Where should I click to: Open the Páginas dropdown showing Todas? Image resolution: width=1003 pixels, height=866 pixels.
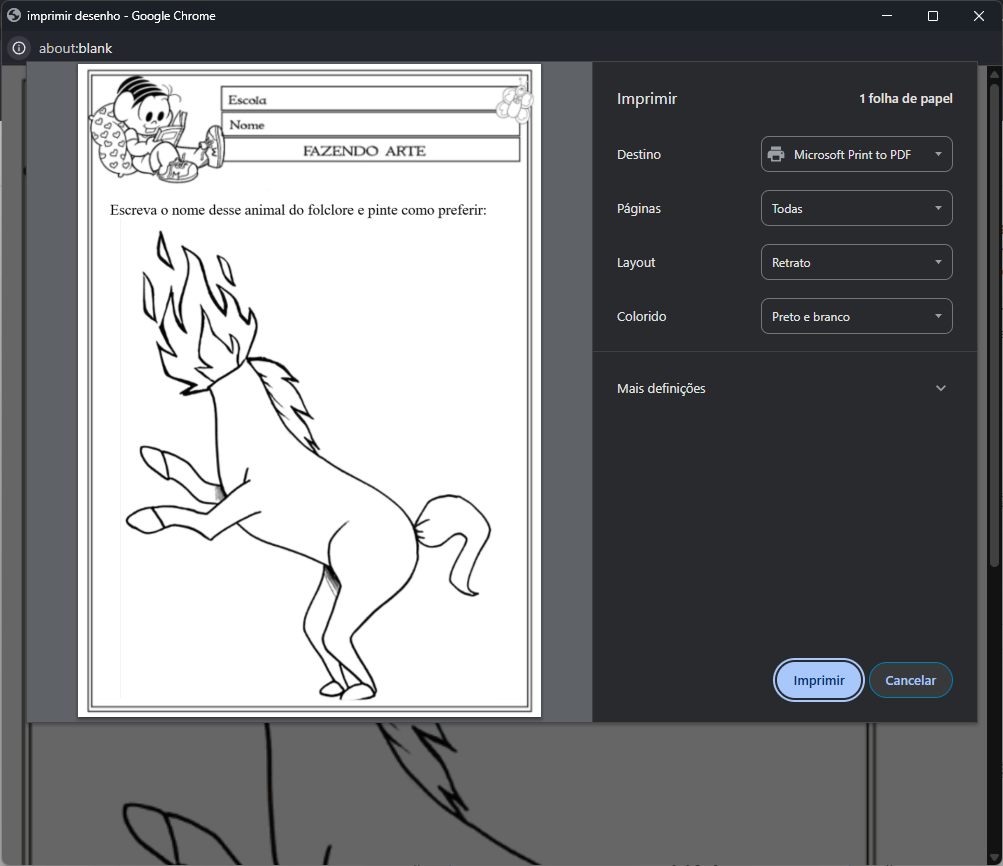point(856,208)
